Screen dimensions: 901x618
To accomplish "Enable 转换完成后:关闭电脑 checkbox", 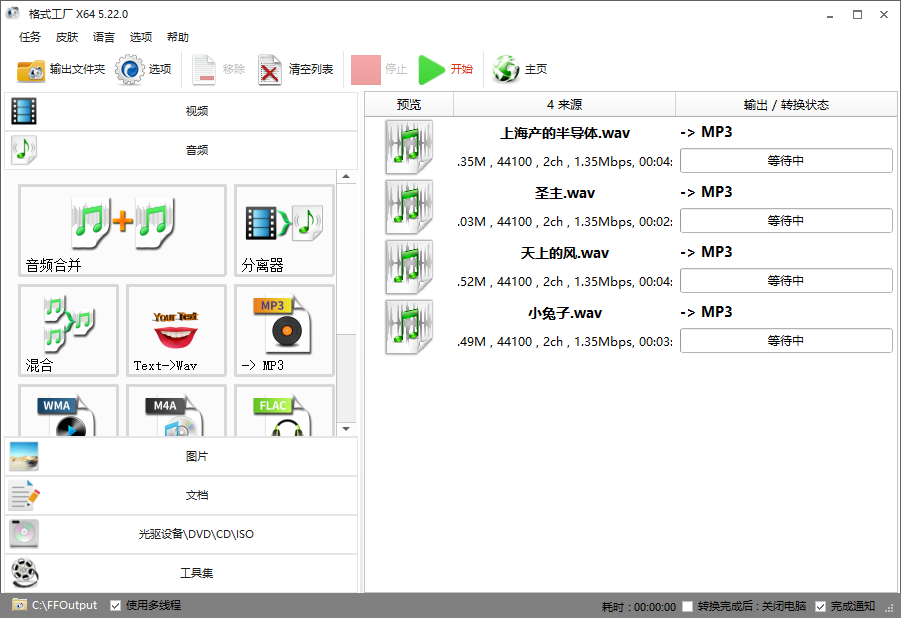I will (x=687, y=606).
